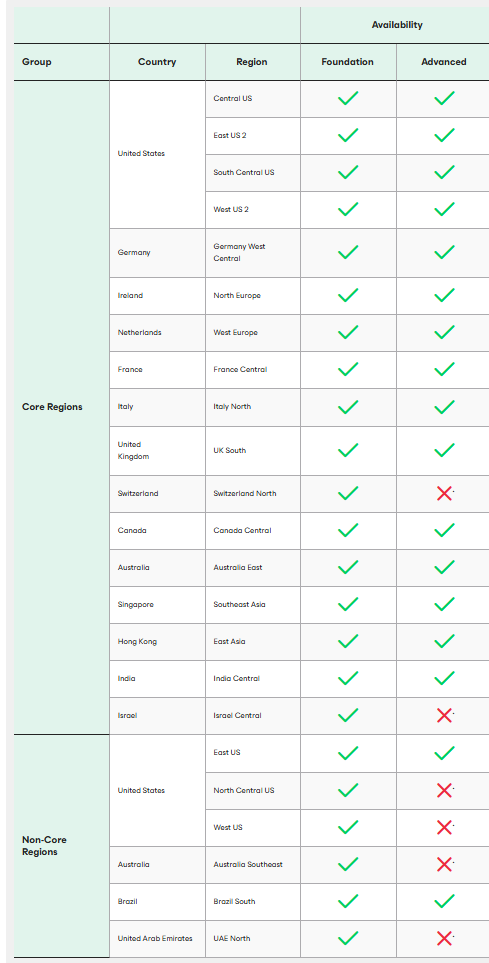The image size is (489, 963).
Task: Select the Foundation column header
Action: 348,62
